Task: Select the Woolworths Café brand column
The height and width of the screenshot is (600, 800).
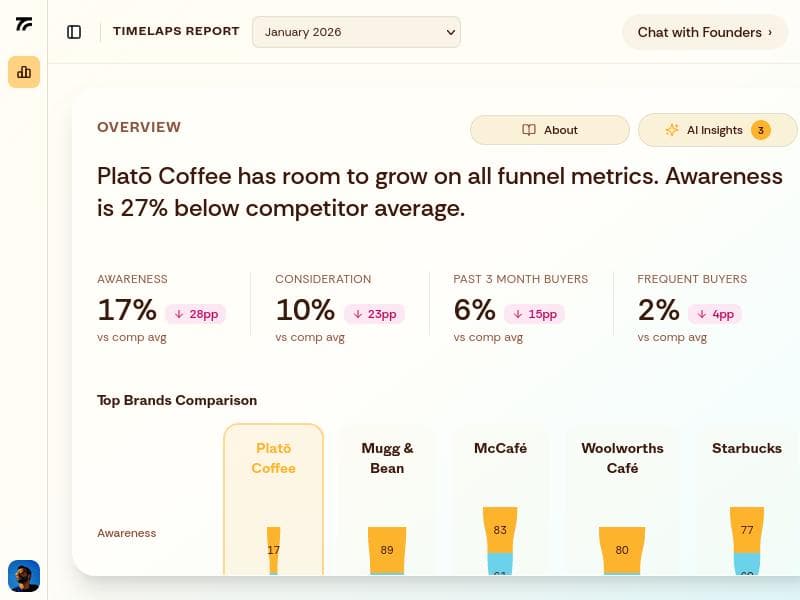Action: click(x=622, y=459)
